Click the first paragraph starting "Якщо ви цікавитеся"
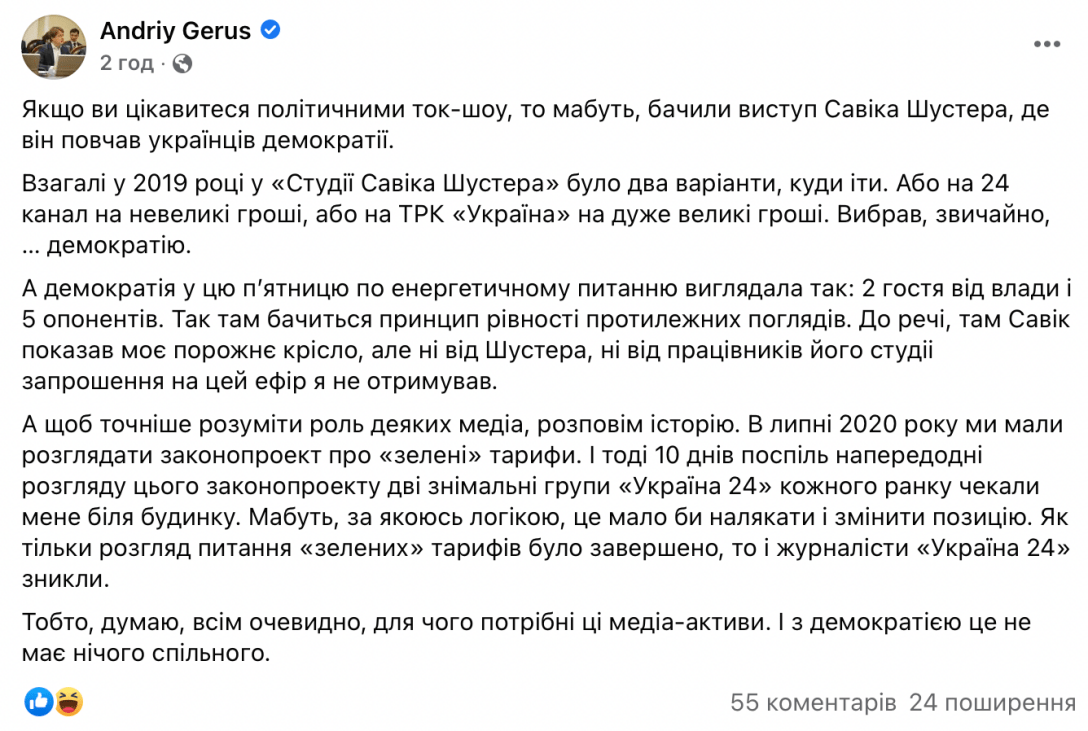1088x731 pixels. coord(535,124)
